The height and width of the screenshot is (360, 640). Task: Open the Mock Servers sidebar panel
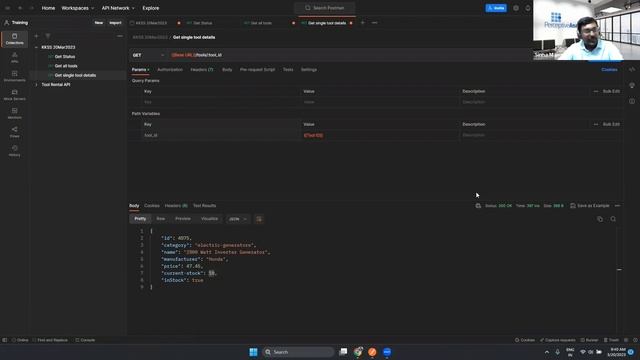14,95
